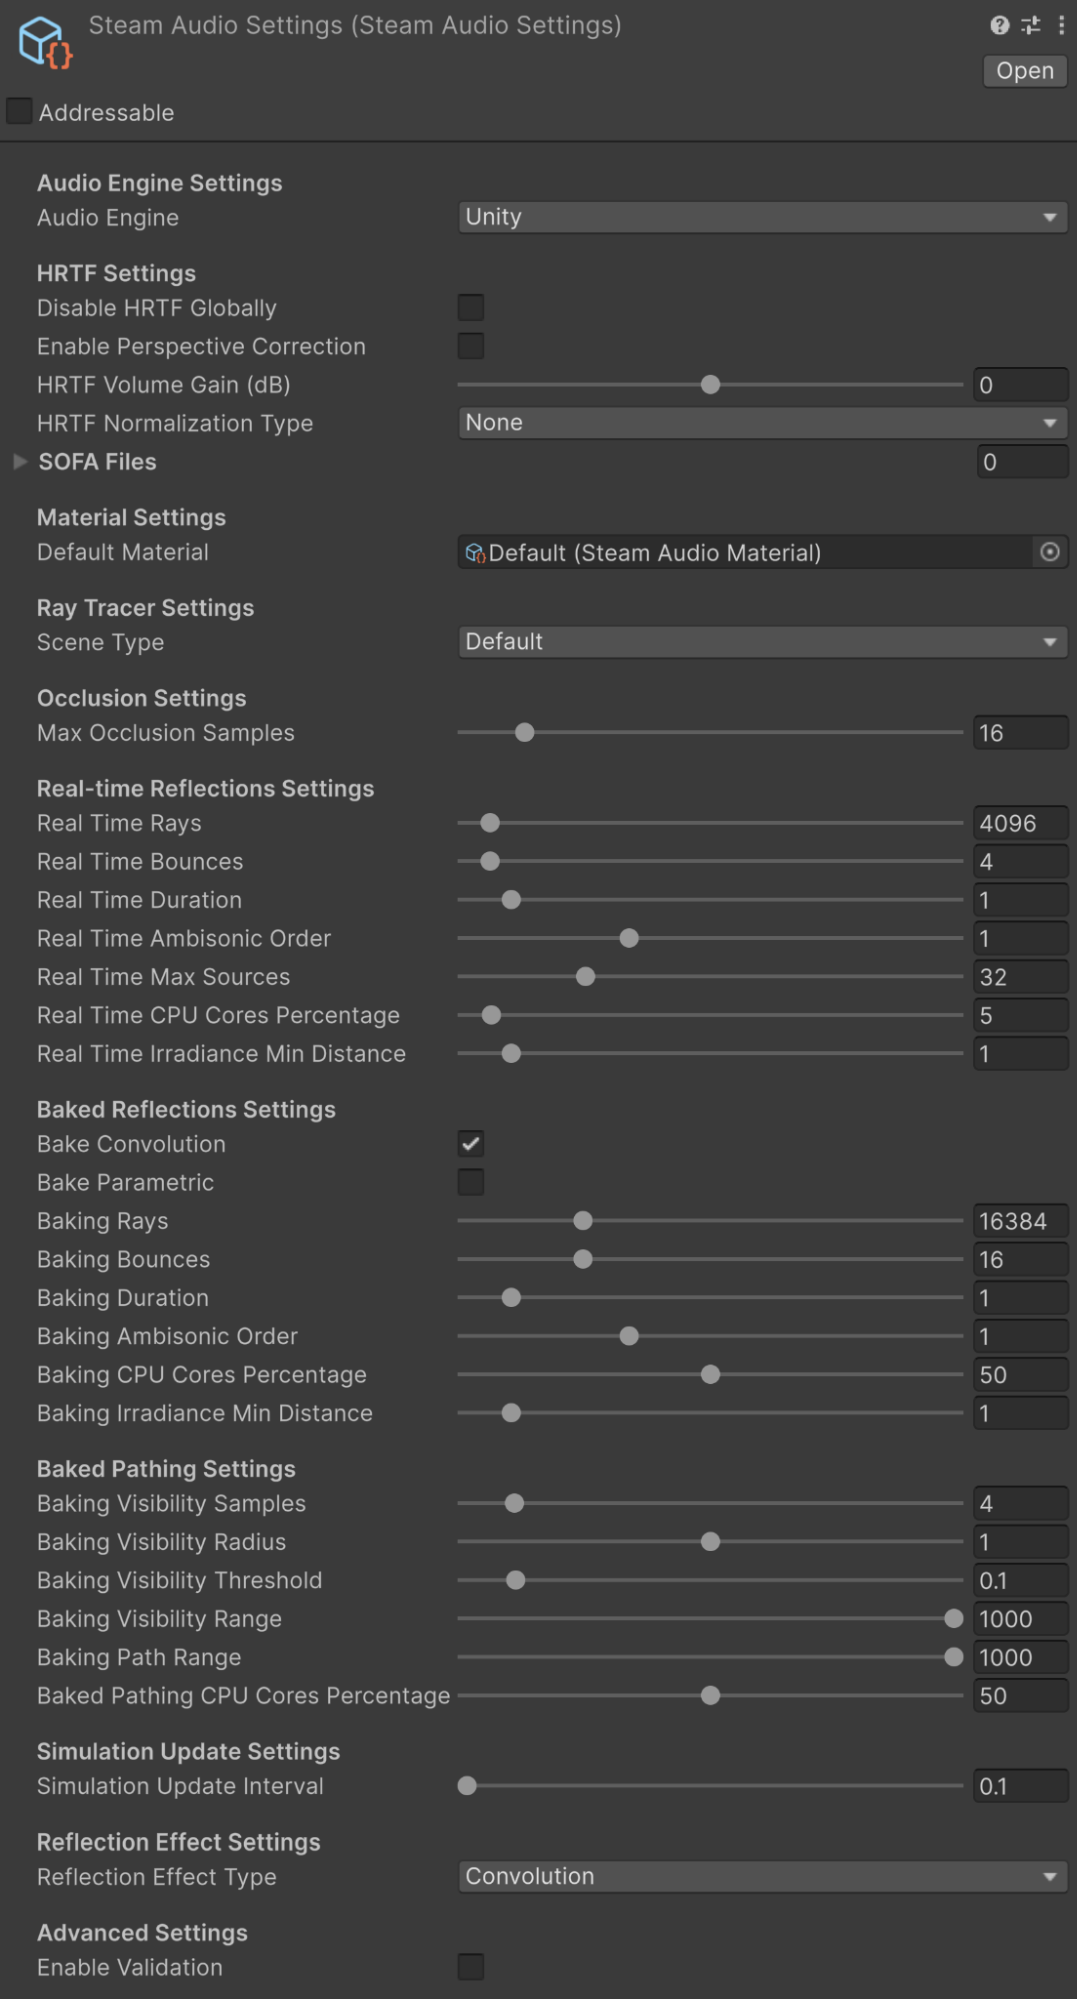The height and width of the screenshot is (1999, 1077).
Task: Open the preset selector icon
Action: point(1031,25)
